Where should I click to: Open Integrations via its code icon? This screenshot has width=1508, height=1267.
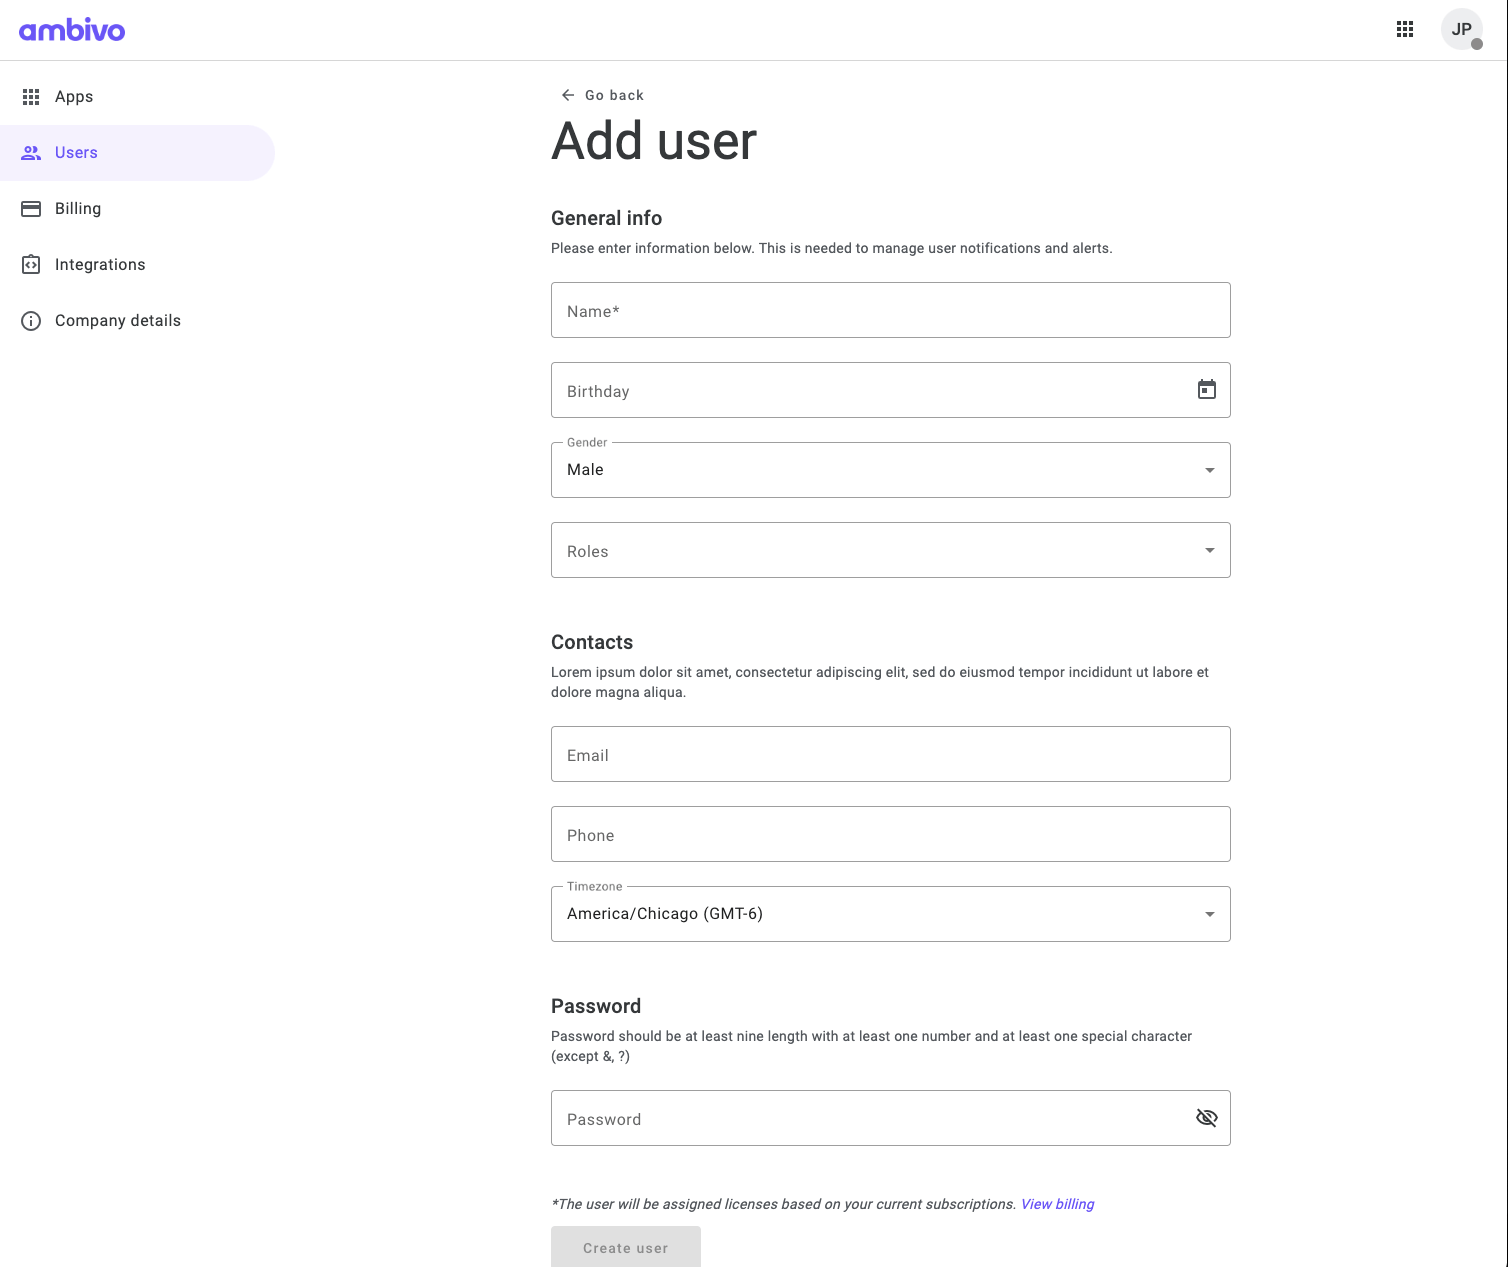[x=30, y=264]
